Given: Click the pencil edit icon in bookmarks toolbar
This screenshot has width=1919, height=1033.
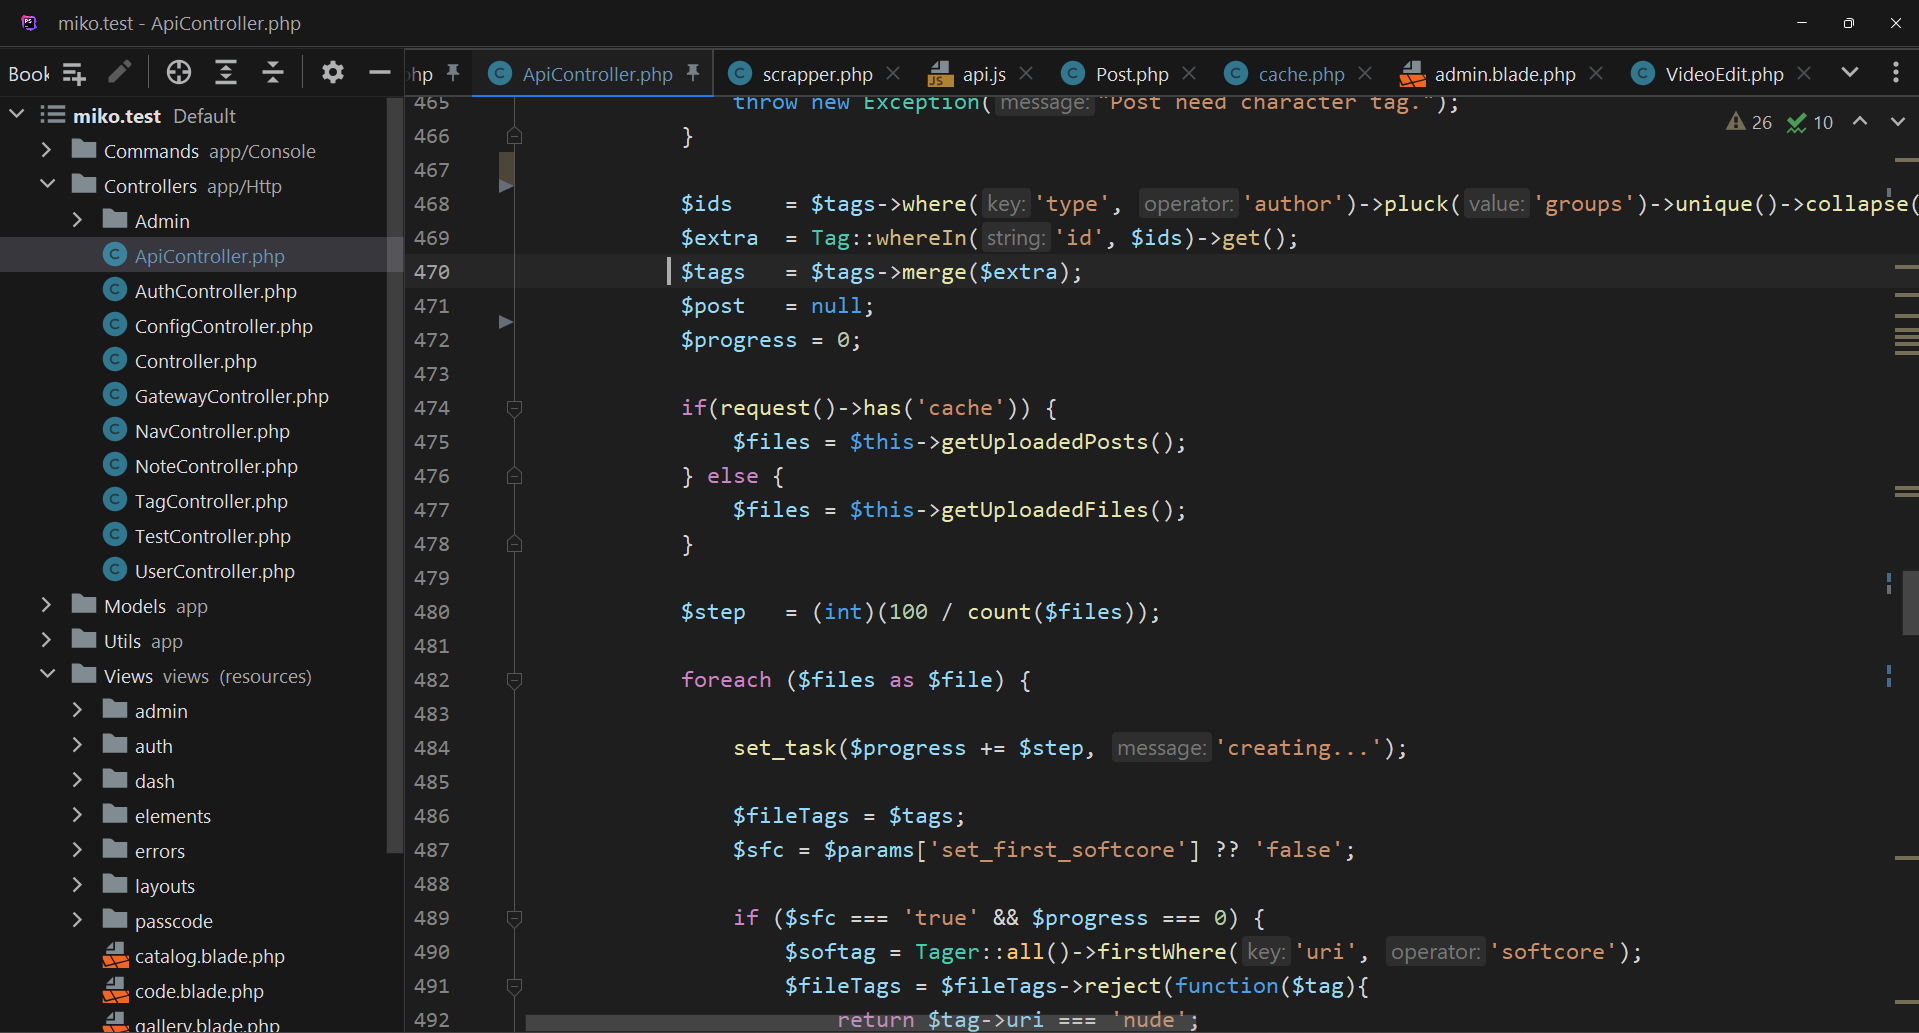Looking at the screenshot, I should (x=120, y=72).
